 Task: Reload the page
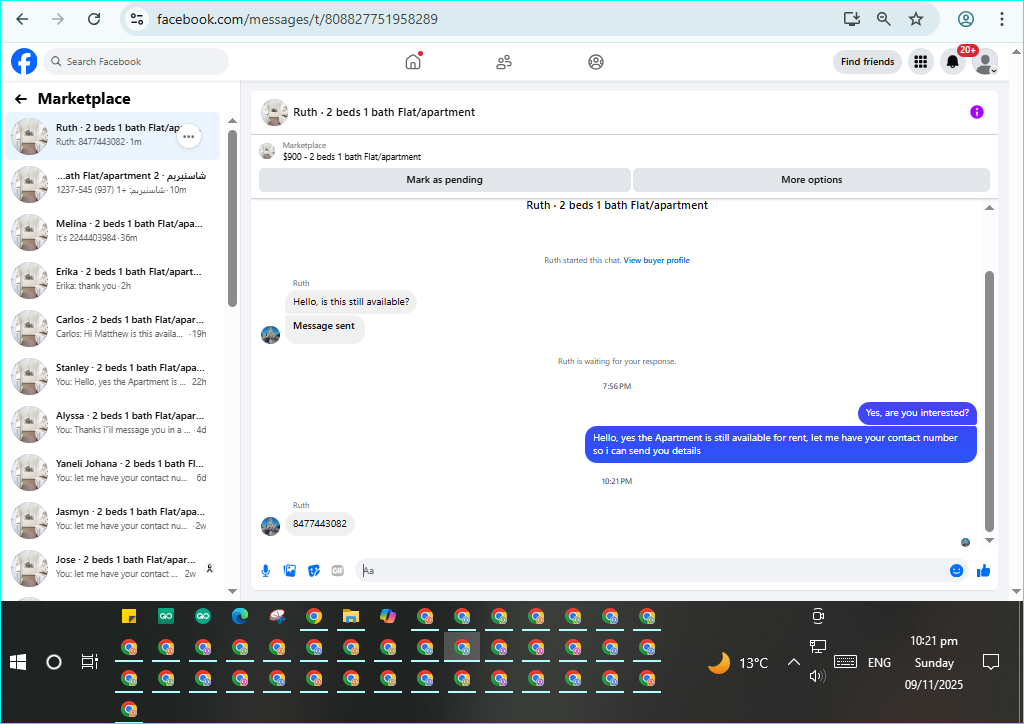point(94,19)
